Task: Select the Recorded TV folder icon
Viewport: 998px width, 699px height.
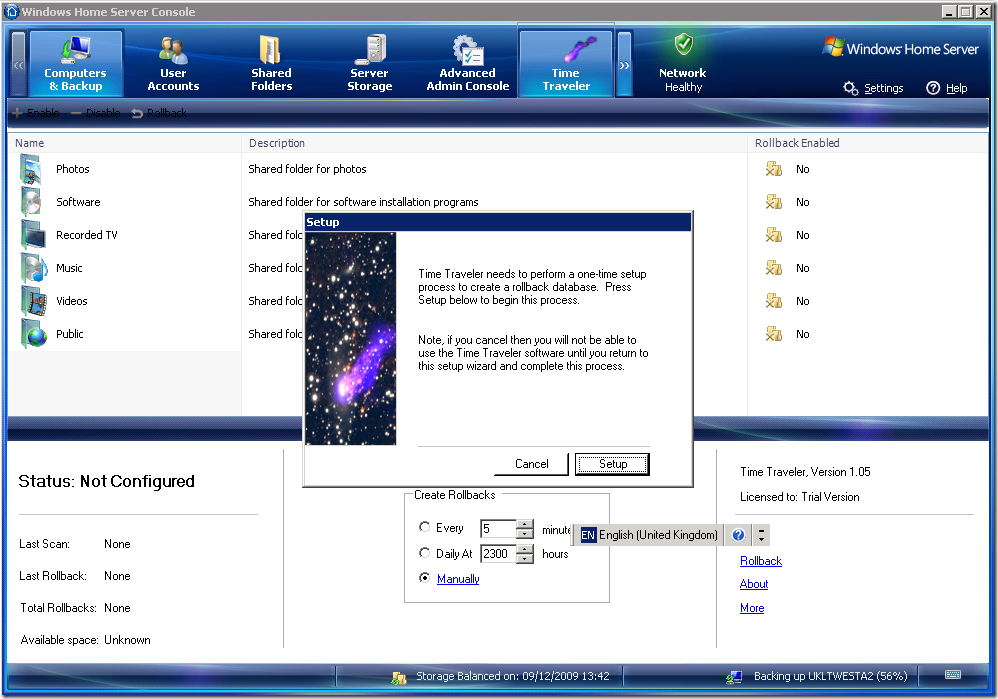Action: (x=33, y=236)
